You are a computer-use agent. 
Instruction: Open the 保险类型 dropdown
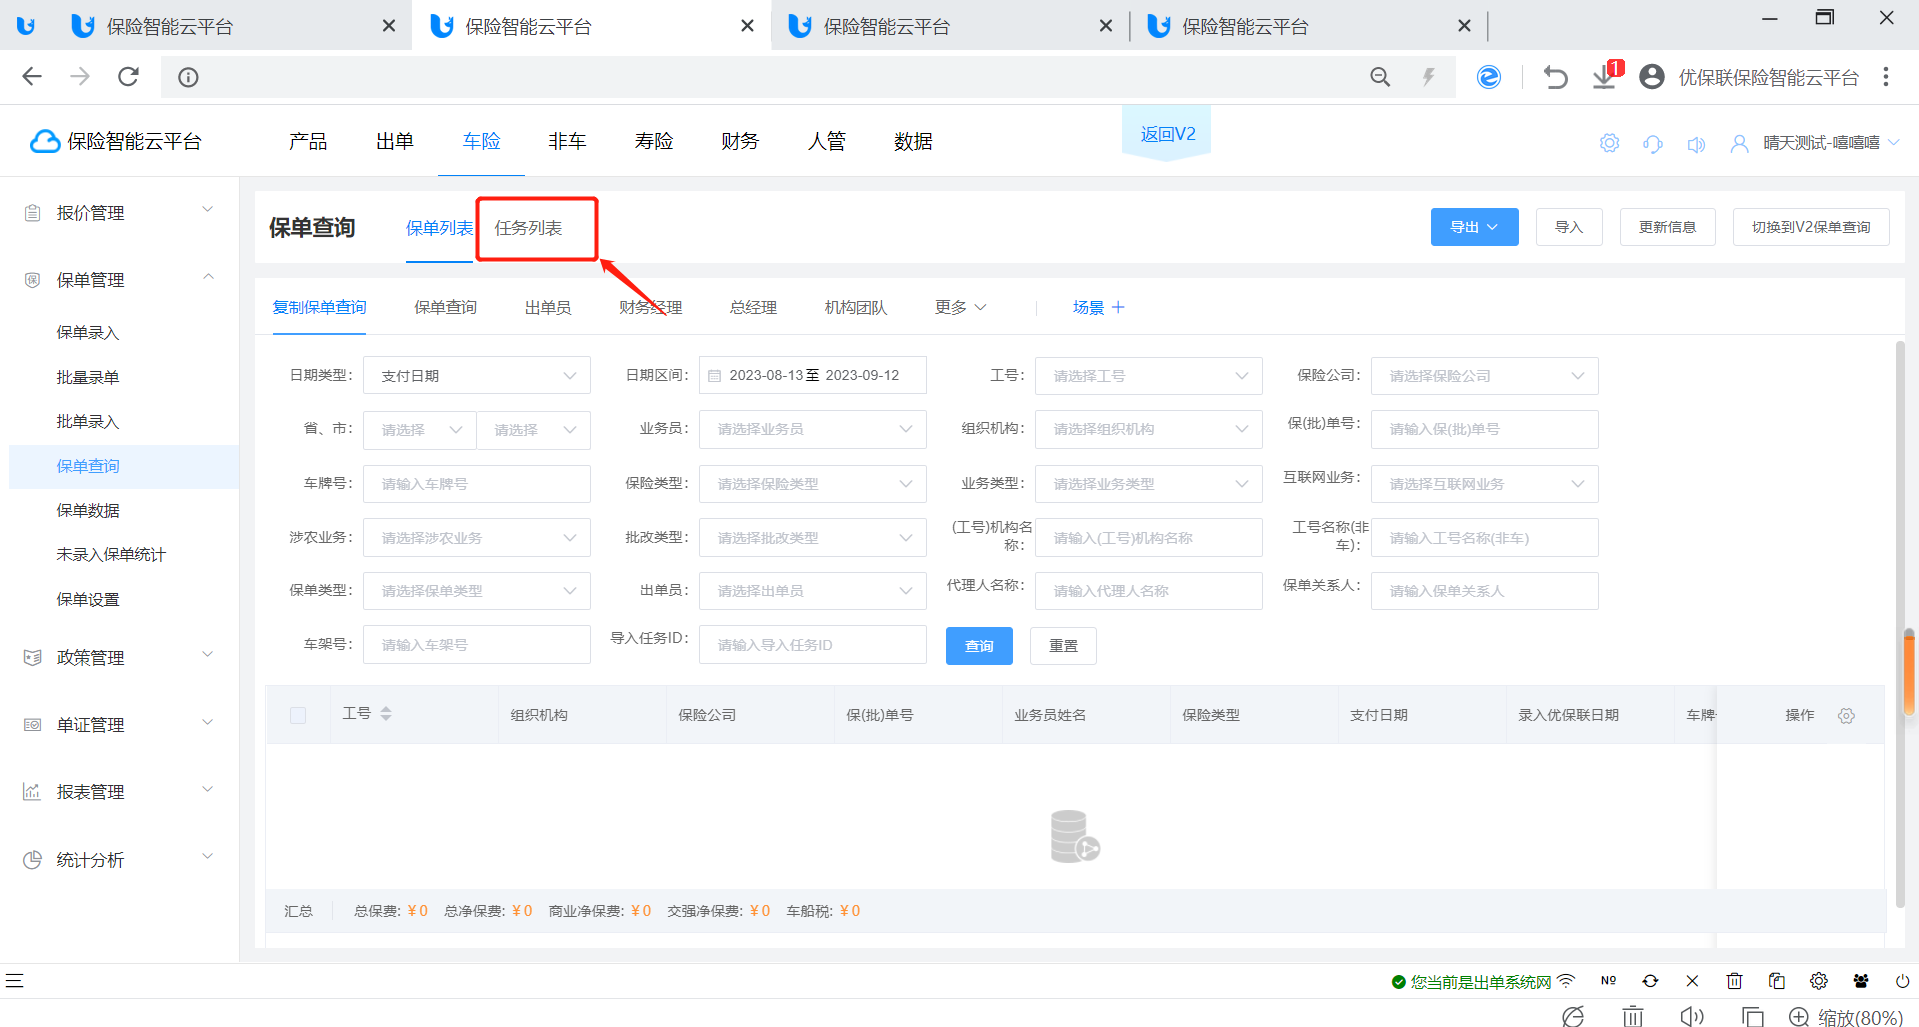pos(813,484)
